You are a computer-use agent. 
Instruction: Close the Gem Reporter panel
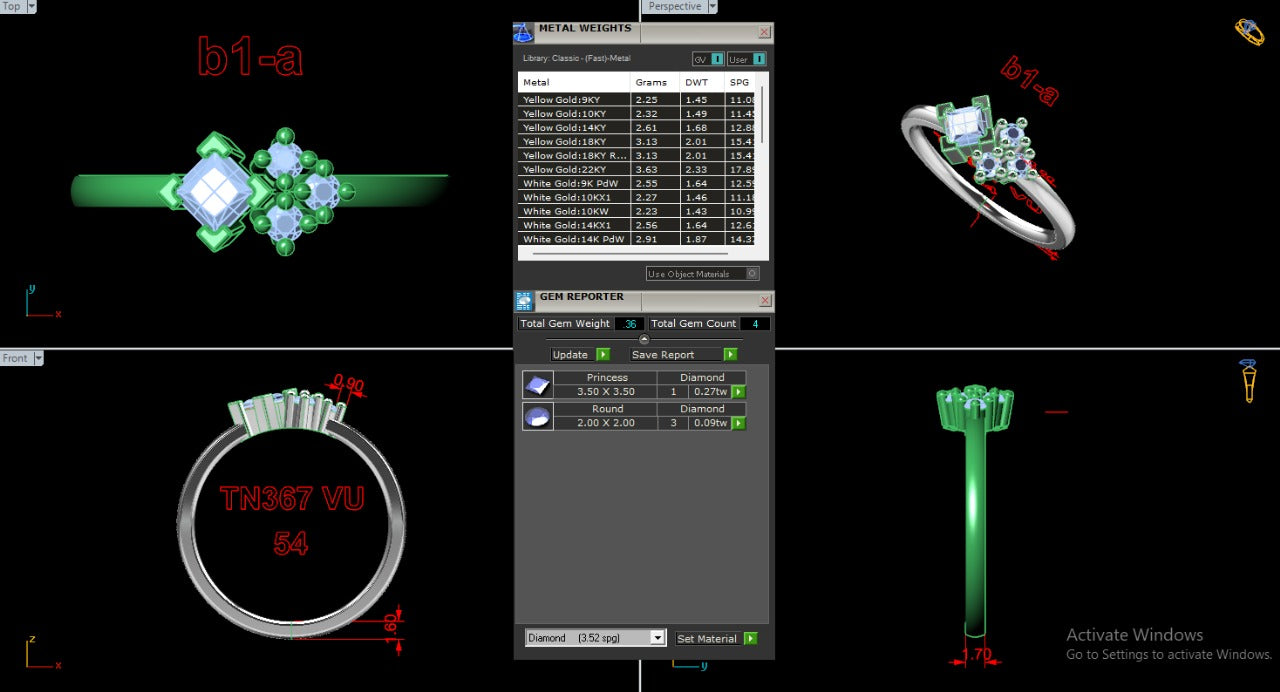[765, 300]
